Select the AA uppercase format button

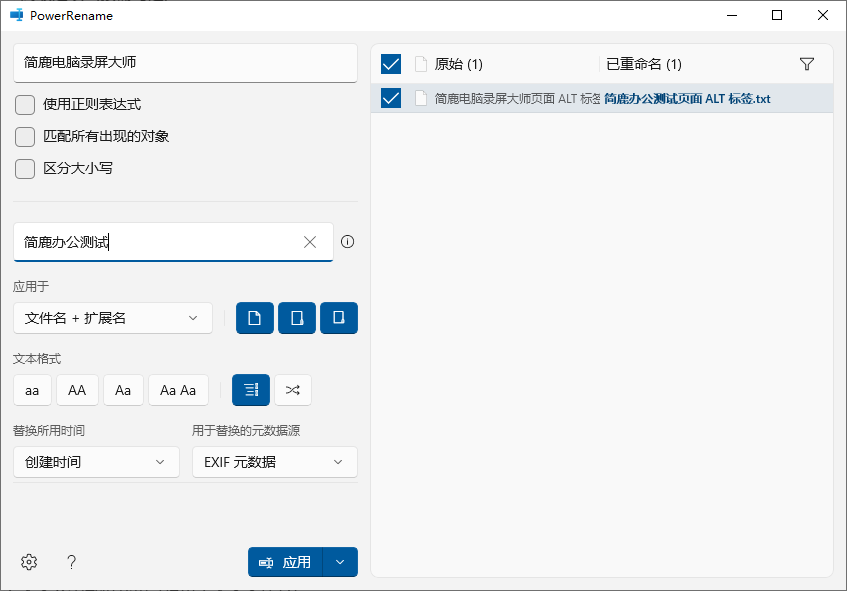77,390
